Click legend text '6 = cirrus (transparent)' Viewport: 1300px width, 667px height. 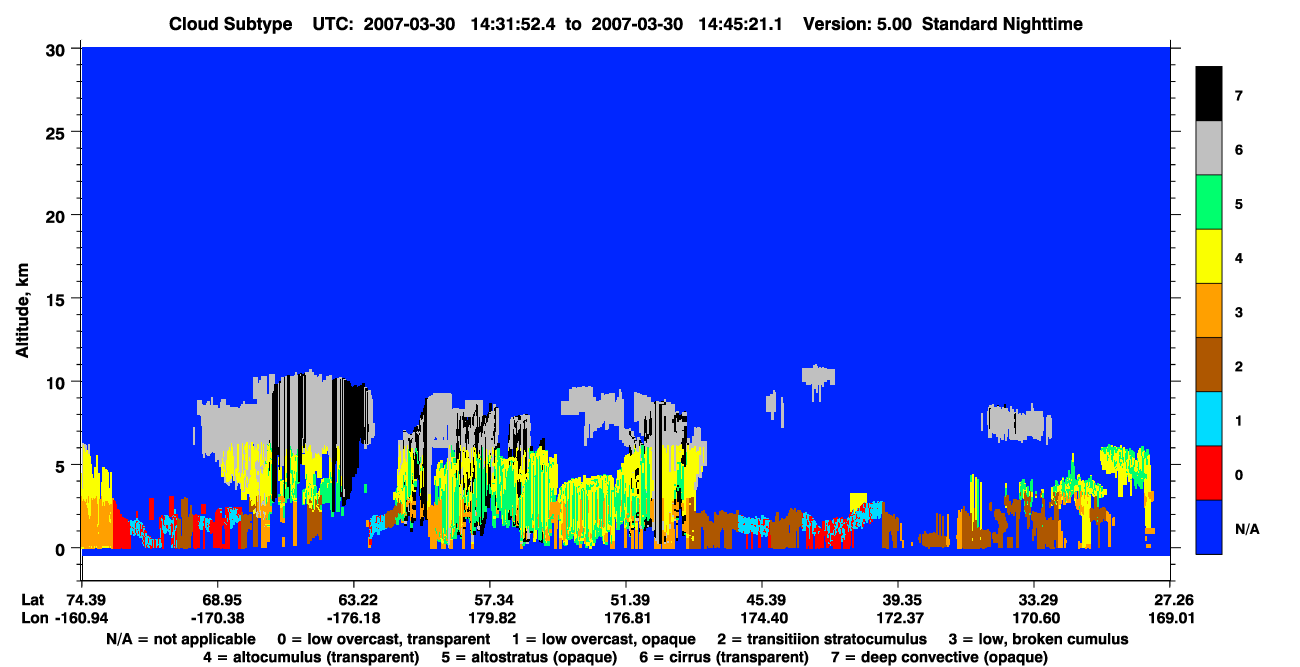click(x=722, y=657)
